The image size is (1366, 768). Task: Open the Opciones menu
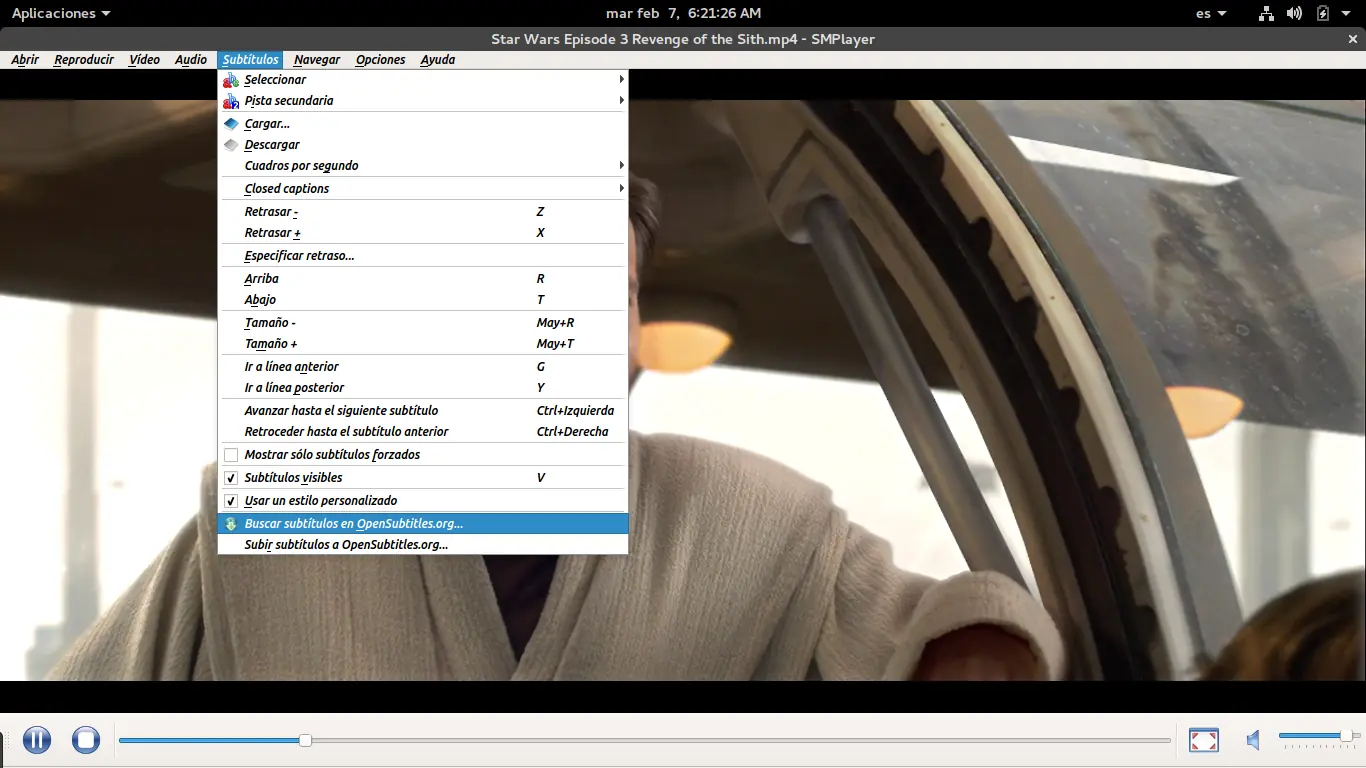380,60
